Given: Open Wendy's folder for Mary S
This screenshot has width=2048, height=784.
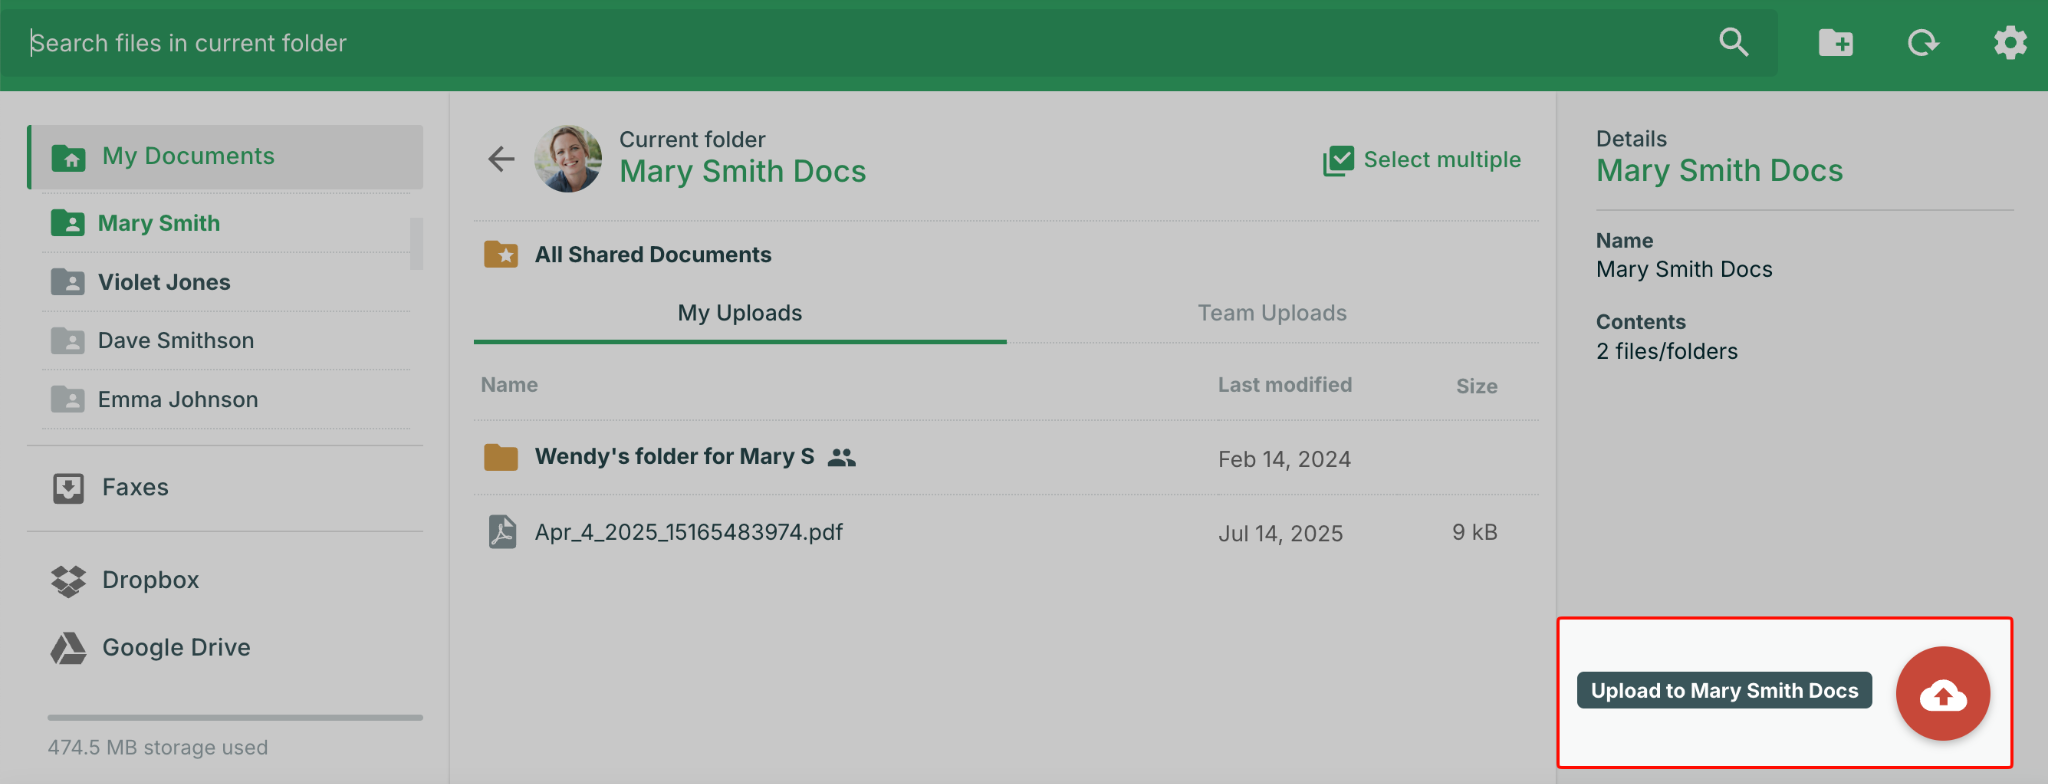Looking at the screenshot, I should click(x=674, y=457).
